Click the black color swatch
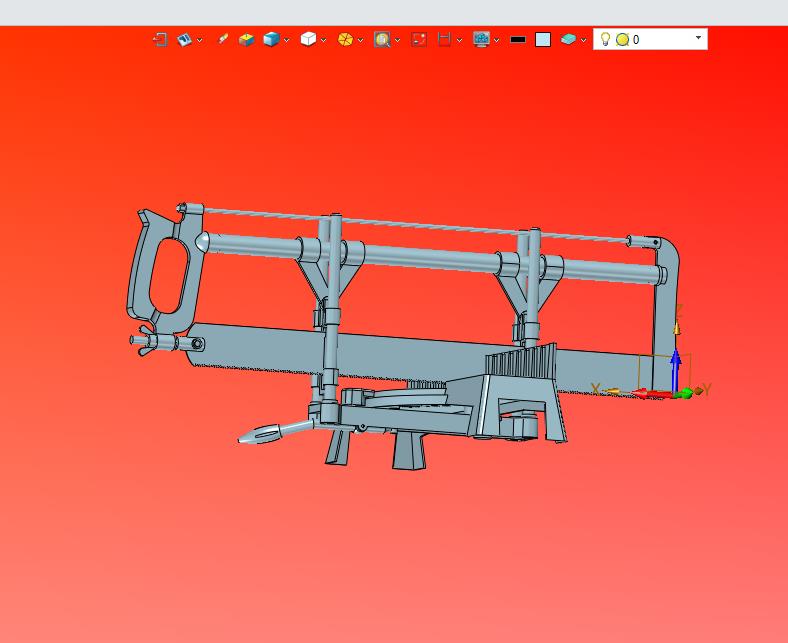Viewport: 788px width, 643px height. coord(518,40)
